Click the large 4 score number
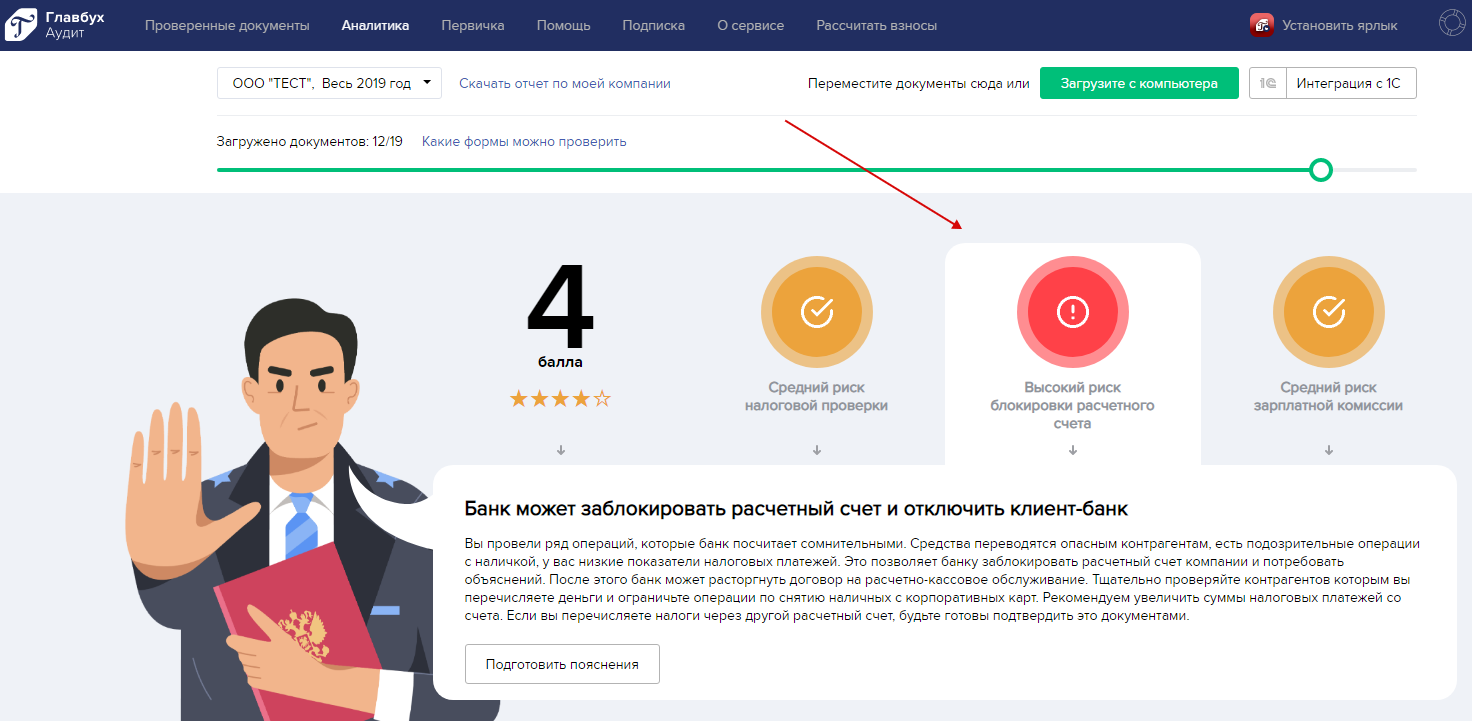The width and height of the screenshot is (1472, 721). coord(560,308)
